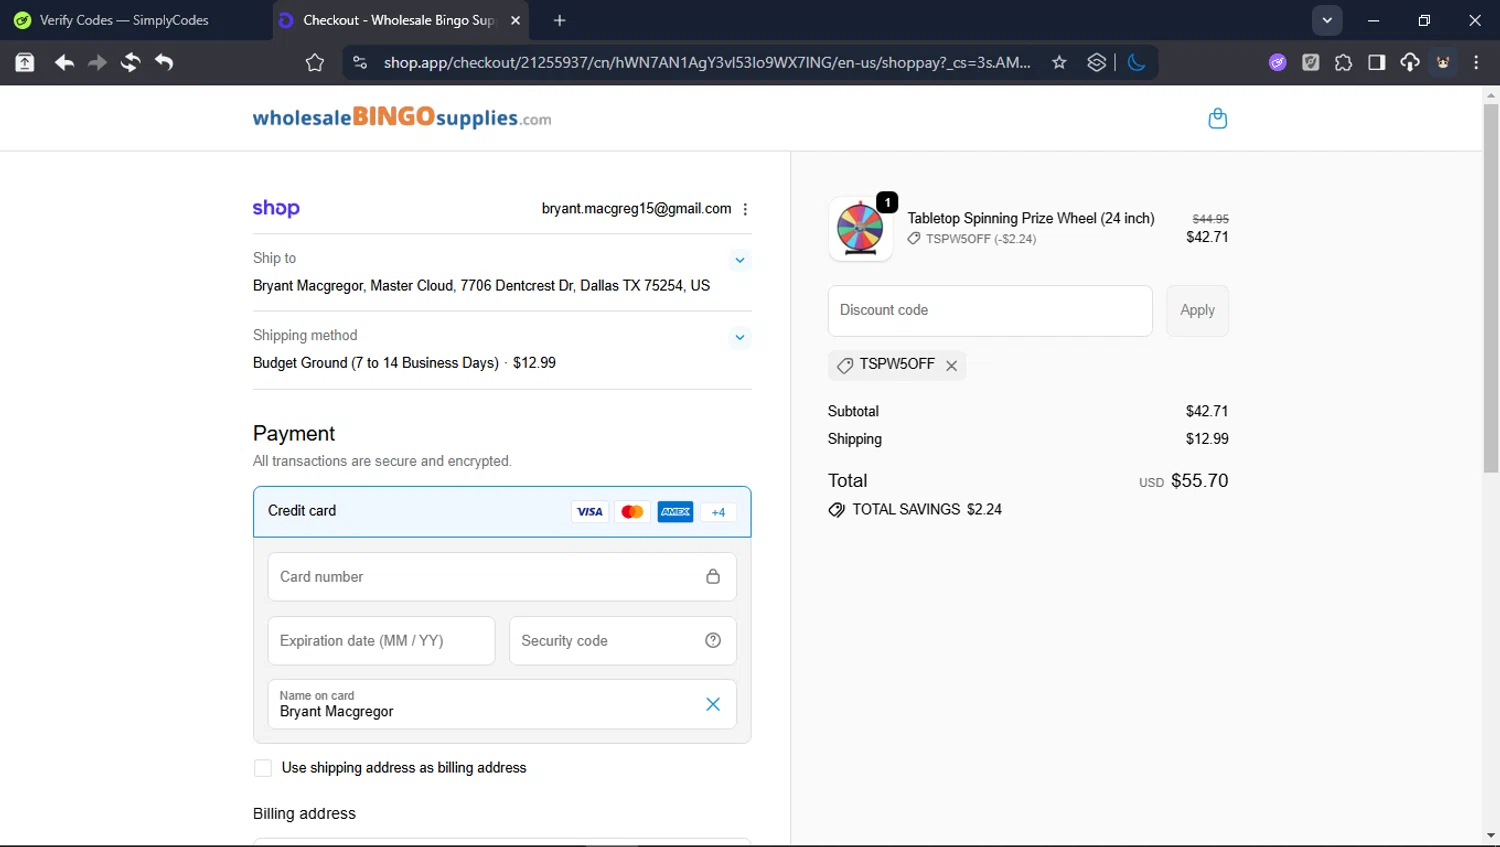Open the Extensions puzzle piece menu
This screenshot has height=847, width=1500.
coord(1343,62)
